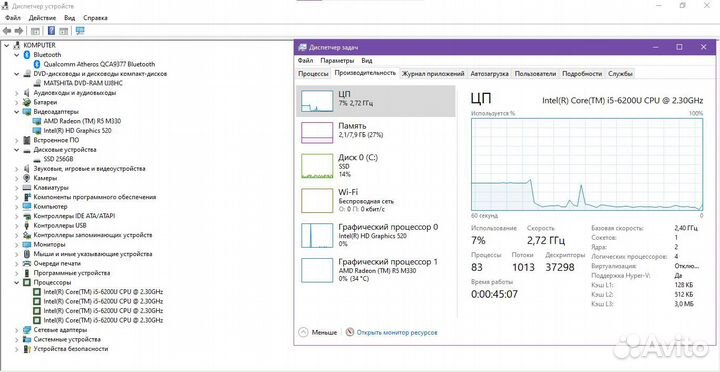720x372 pixels.
Task: Select the Контроллеры запоминающих устройств tree item
Action: pos(93,235)
